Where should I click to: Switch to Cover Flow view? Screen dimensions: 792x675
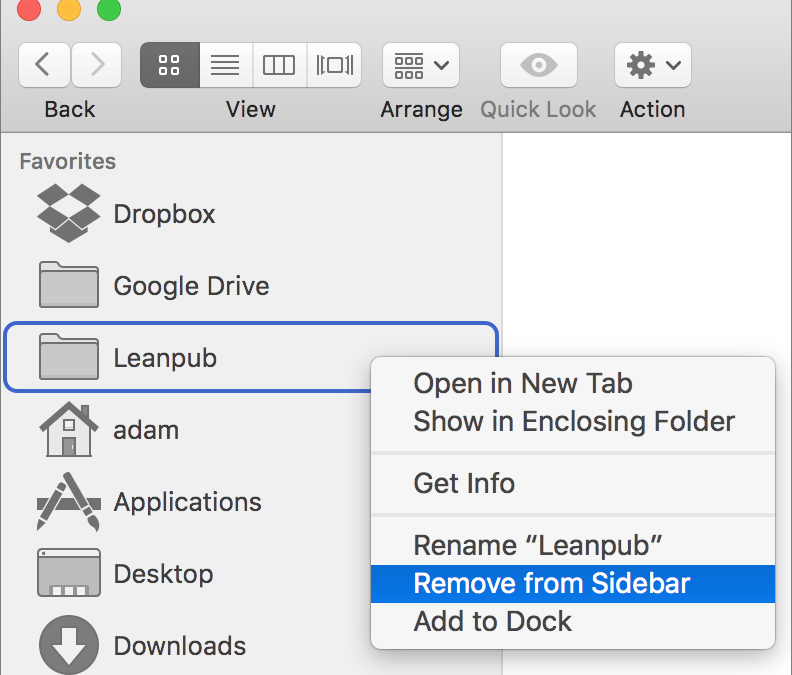point(334,65)
